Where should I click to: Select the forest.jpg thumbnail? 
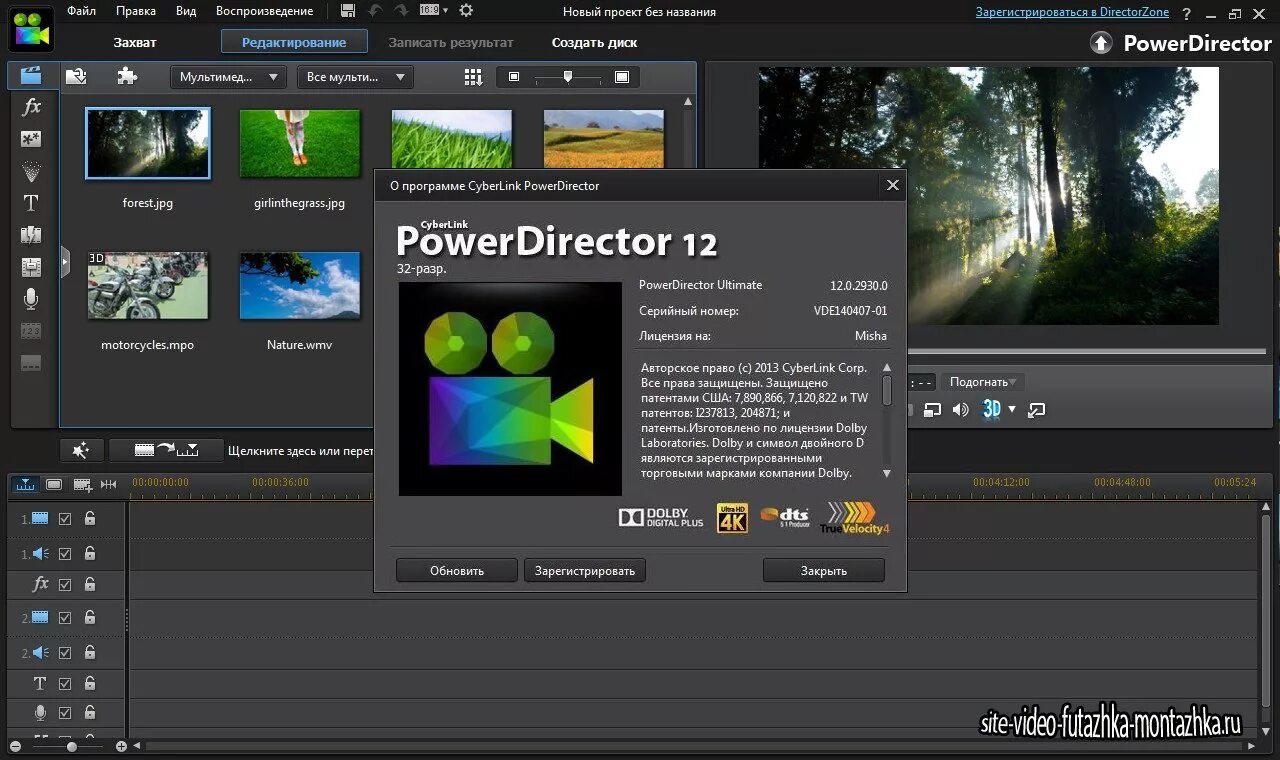[148, 144]
